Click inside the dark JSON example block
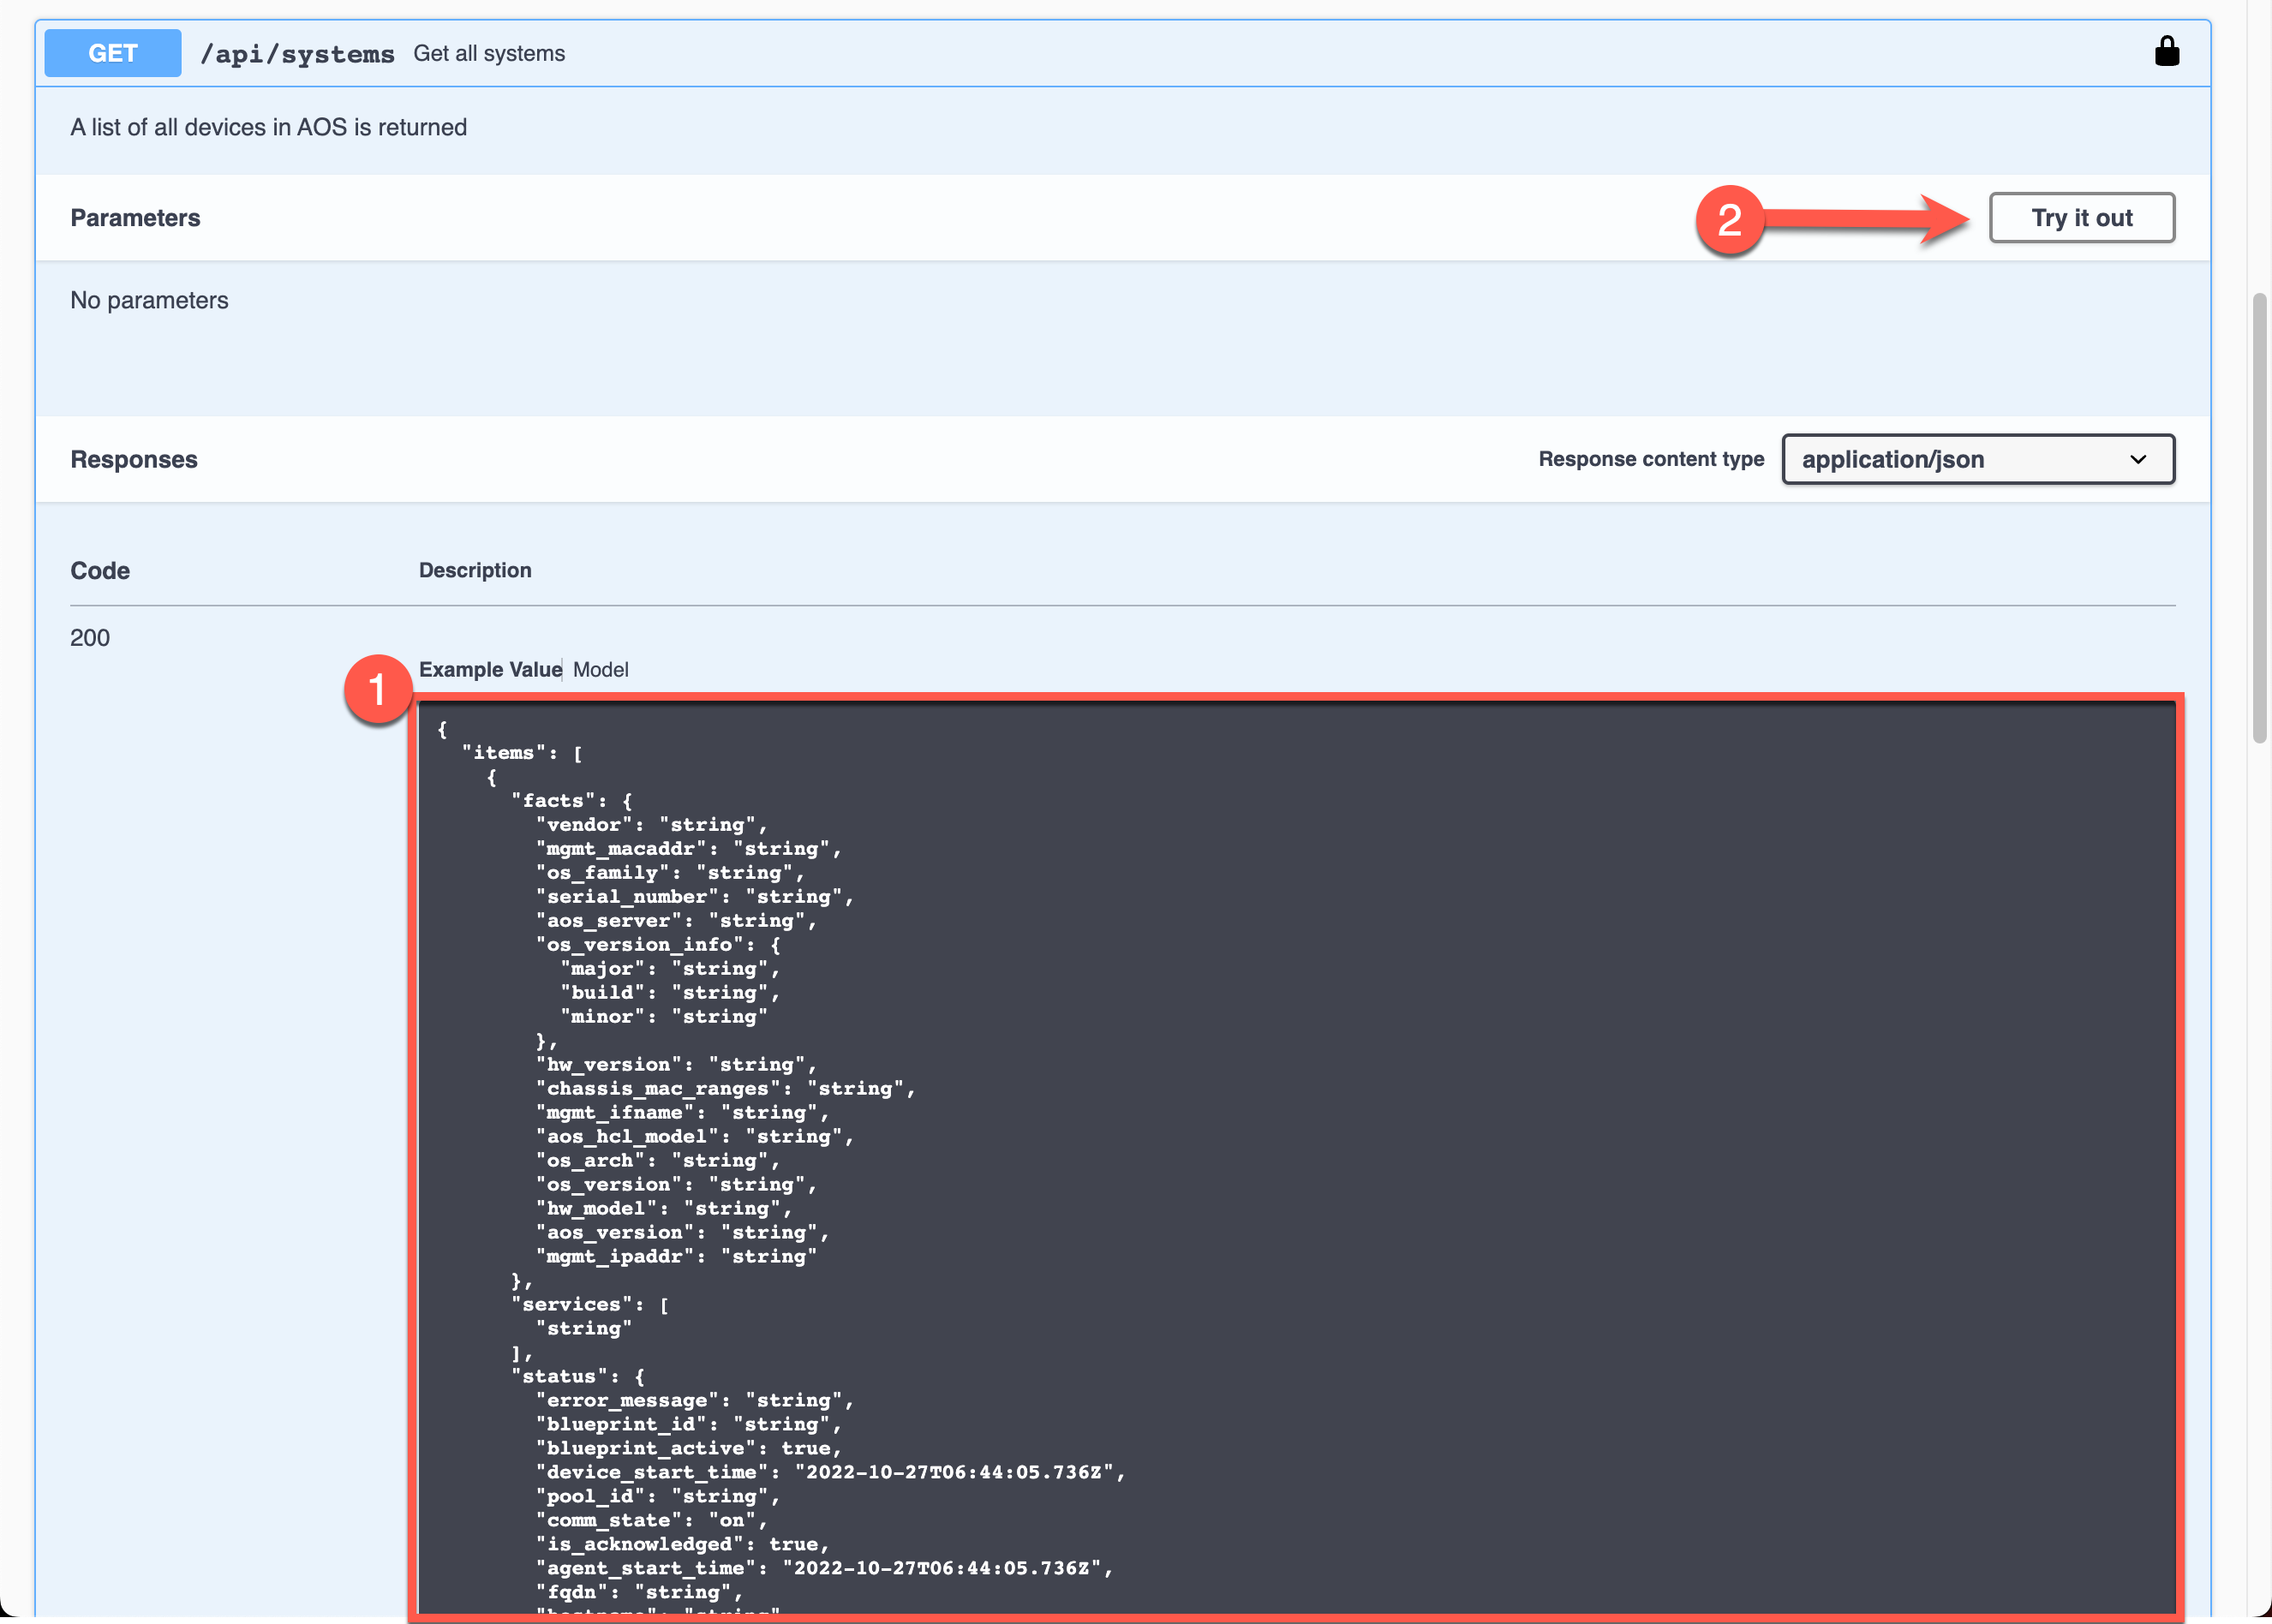The width and height of the screenshot is (2272, 1624). point(1200,1100)
